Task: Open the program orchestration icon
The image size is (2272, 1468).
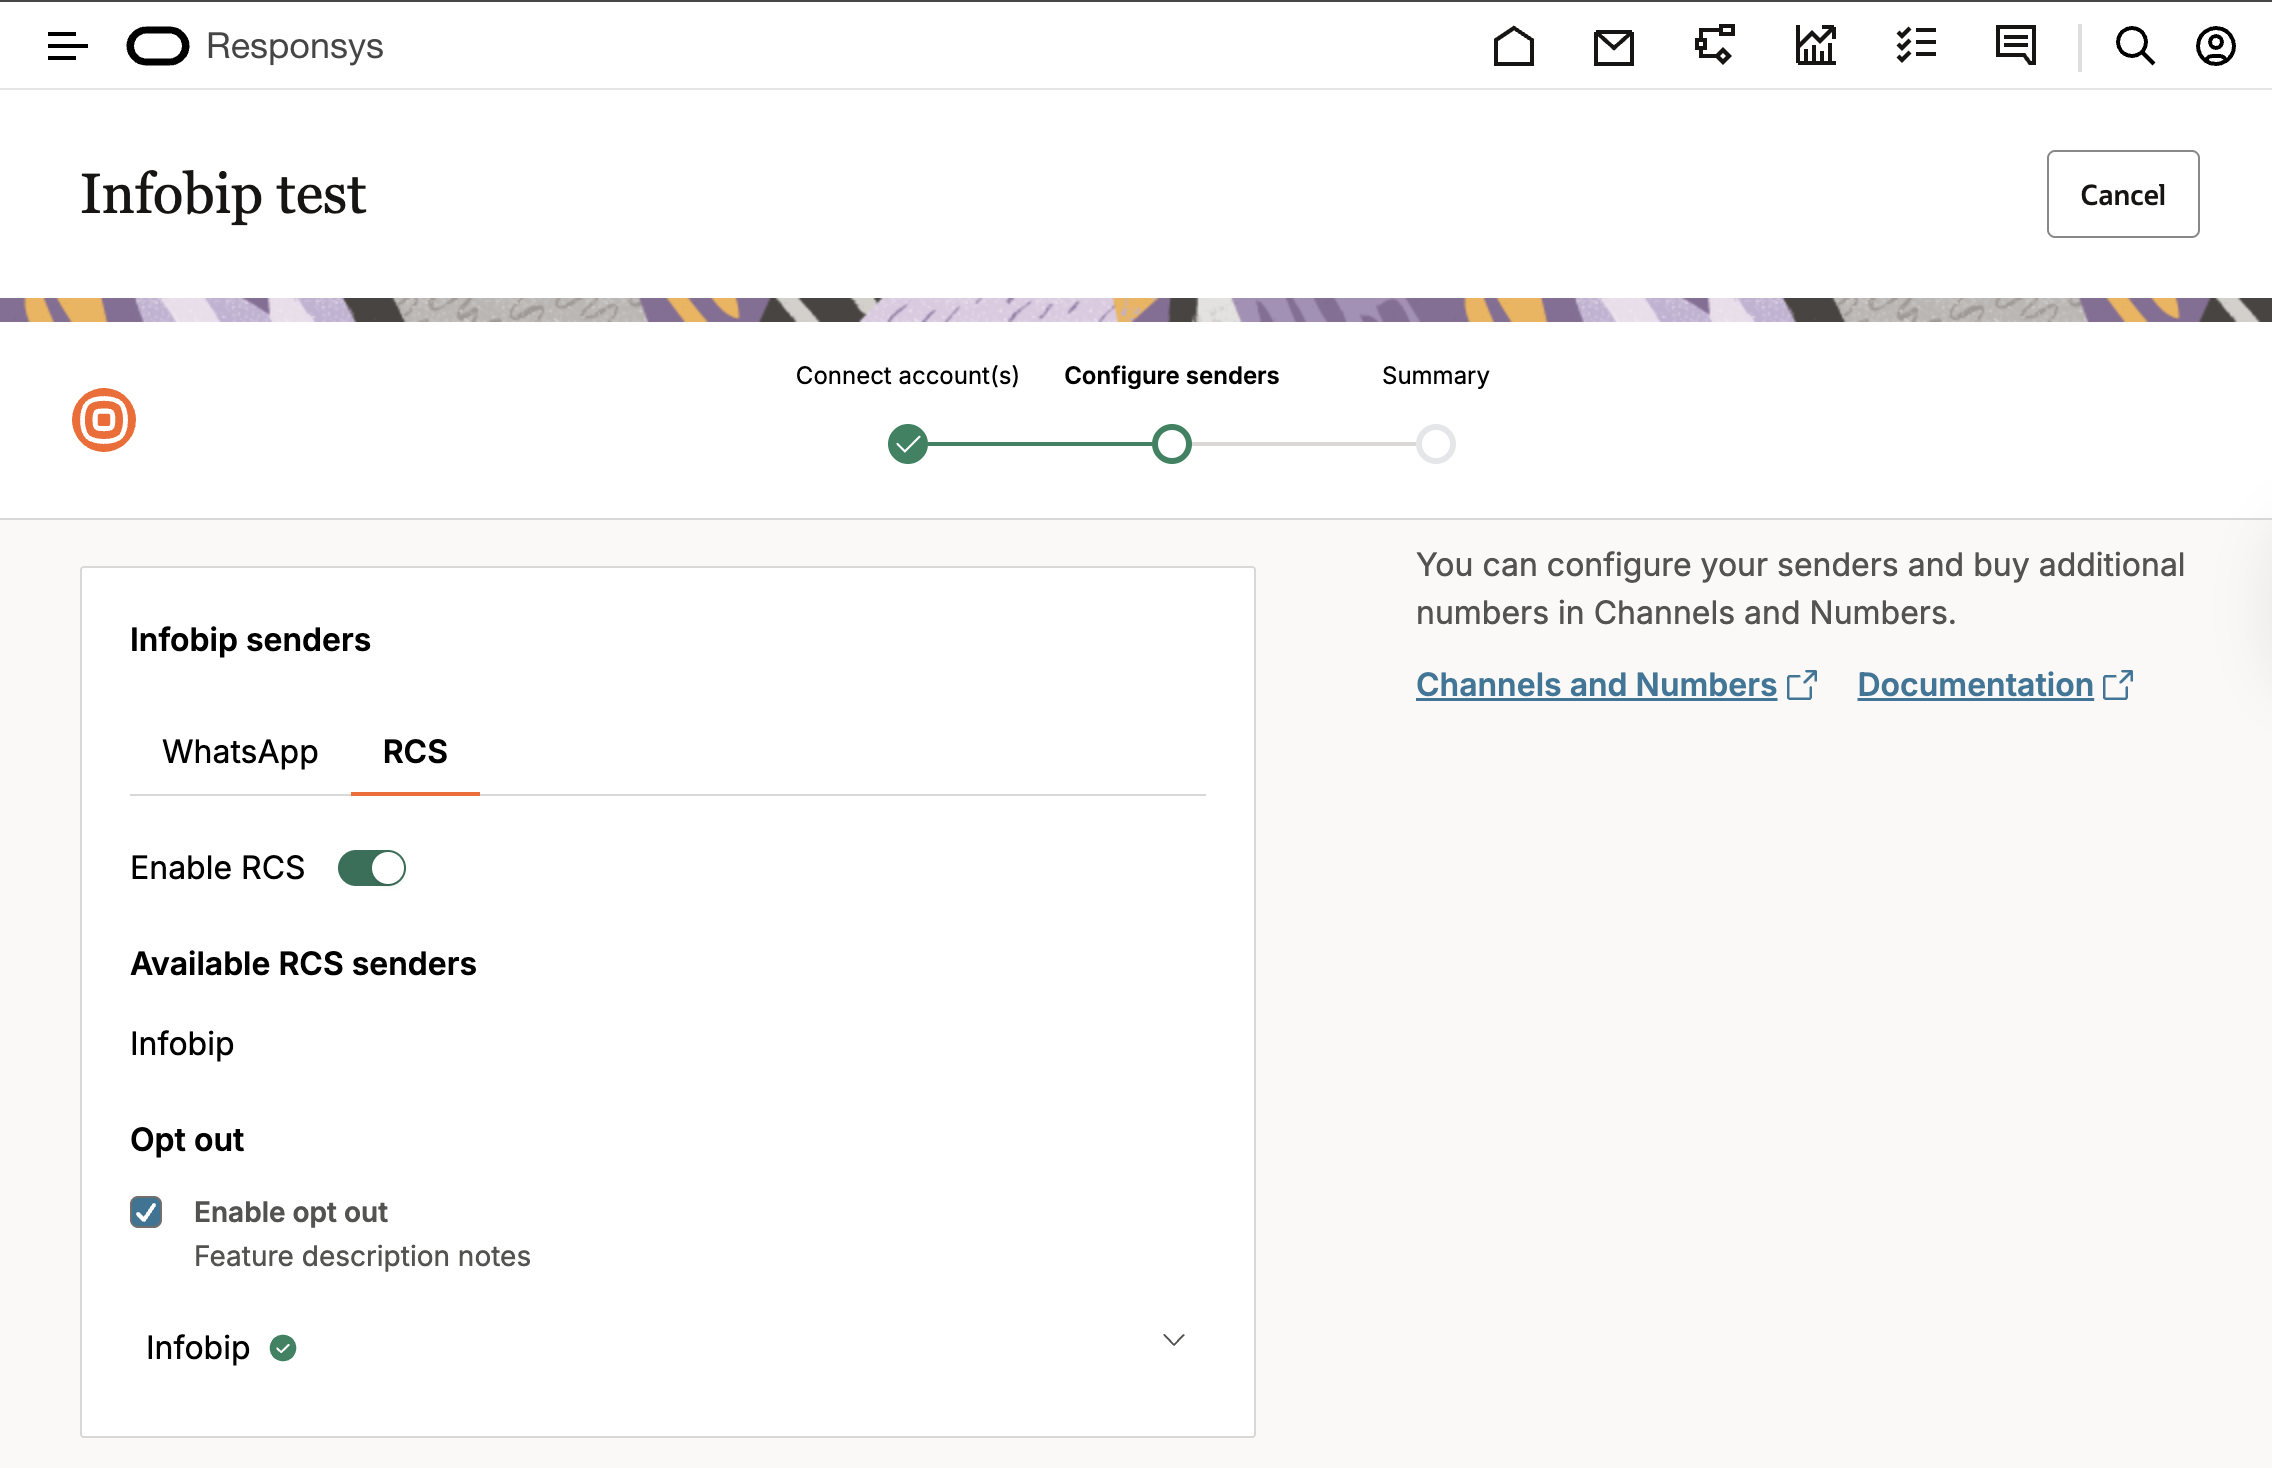Action: click(1714, 46)
